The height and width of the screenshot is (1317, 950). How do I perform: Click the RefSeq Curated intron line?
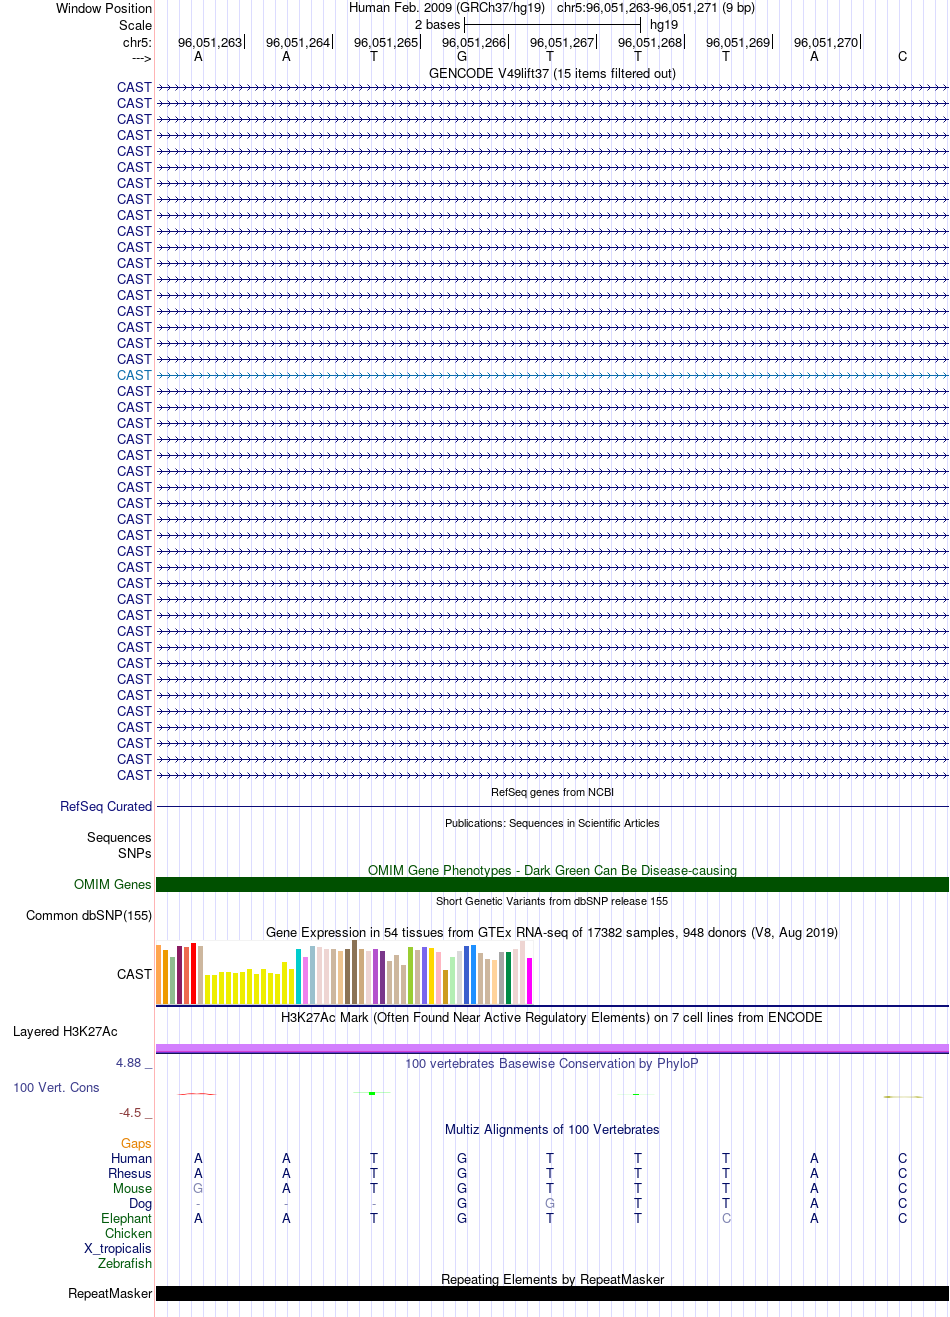(x=552, y=806)
